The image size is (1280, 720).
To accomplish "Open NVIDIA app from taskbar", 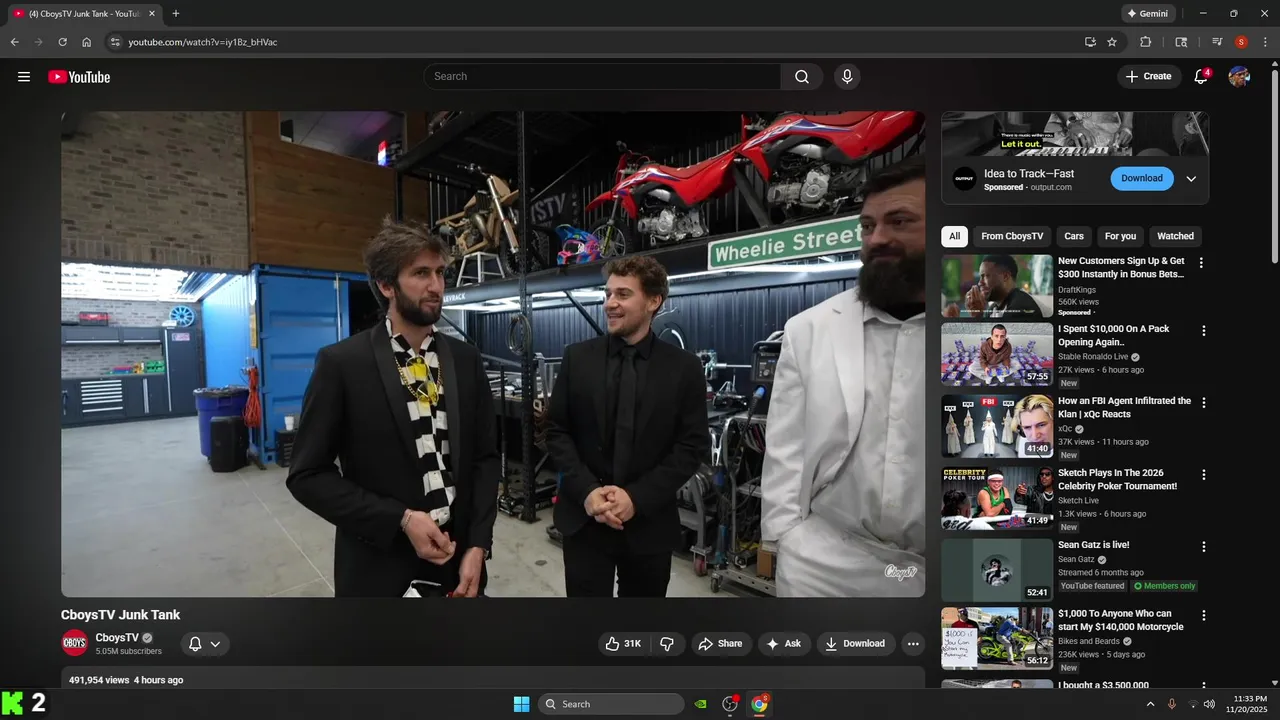I will click(701, 704).
